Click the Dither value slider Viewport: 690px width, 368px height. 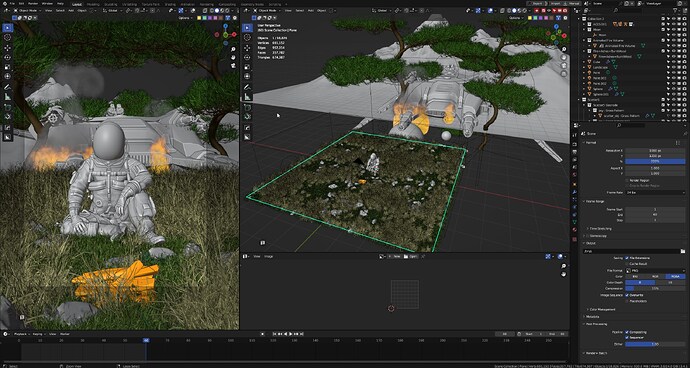point(655,344)
